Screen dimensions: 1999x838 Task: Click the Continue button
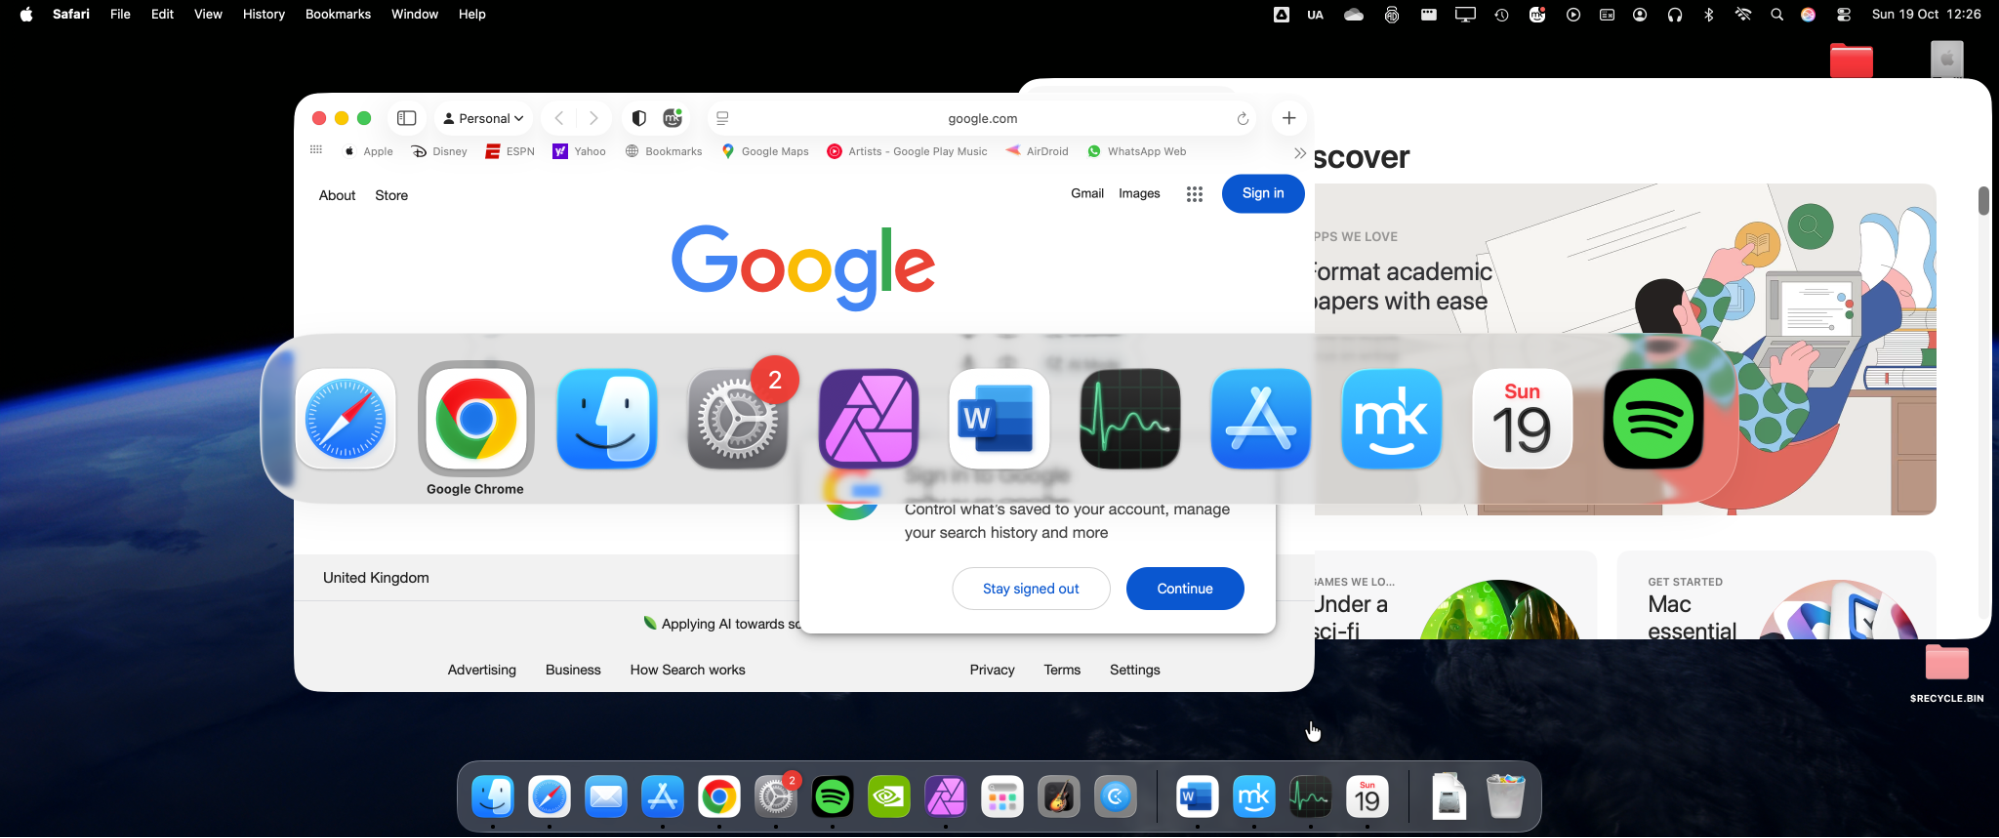pyautogui.click(x=1185, y=588)
